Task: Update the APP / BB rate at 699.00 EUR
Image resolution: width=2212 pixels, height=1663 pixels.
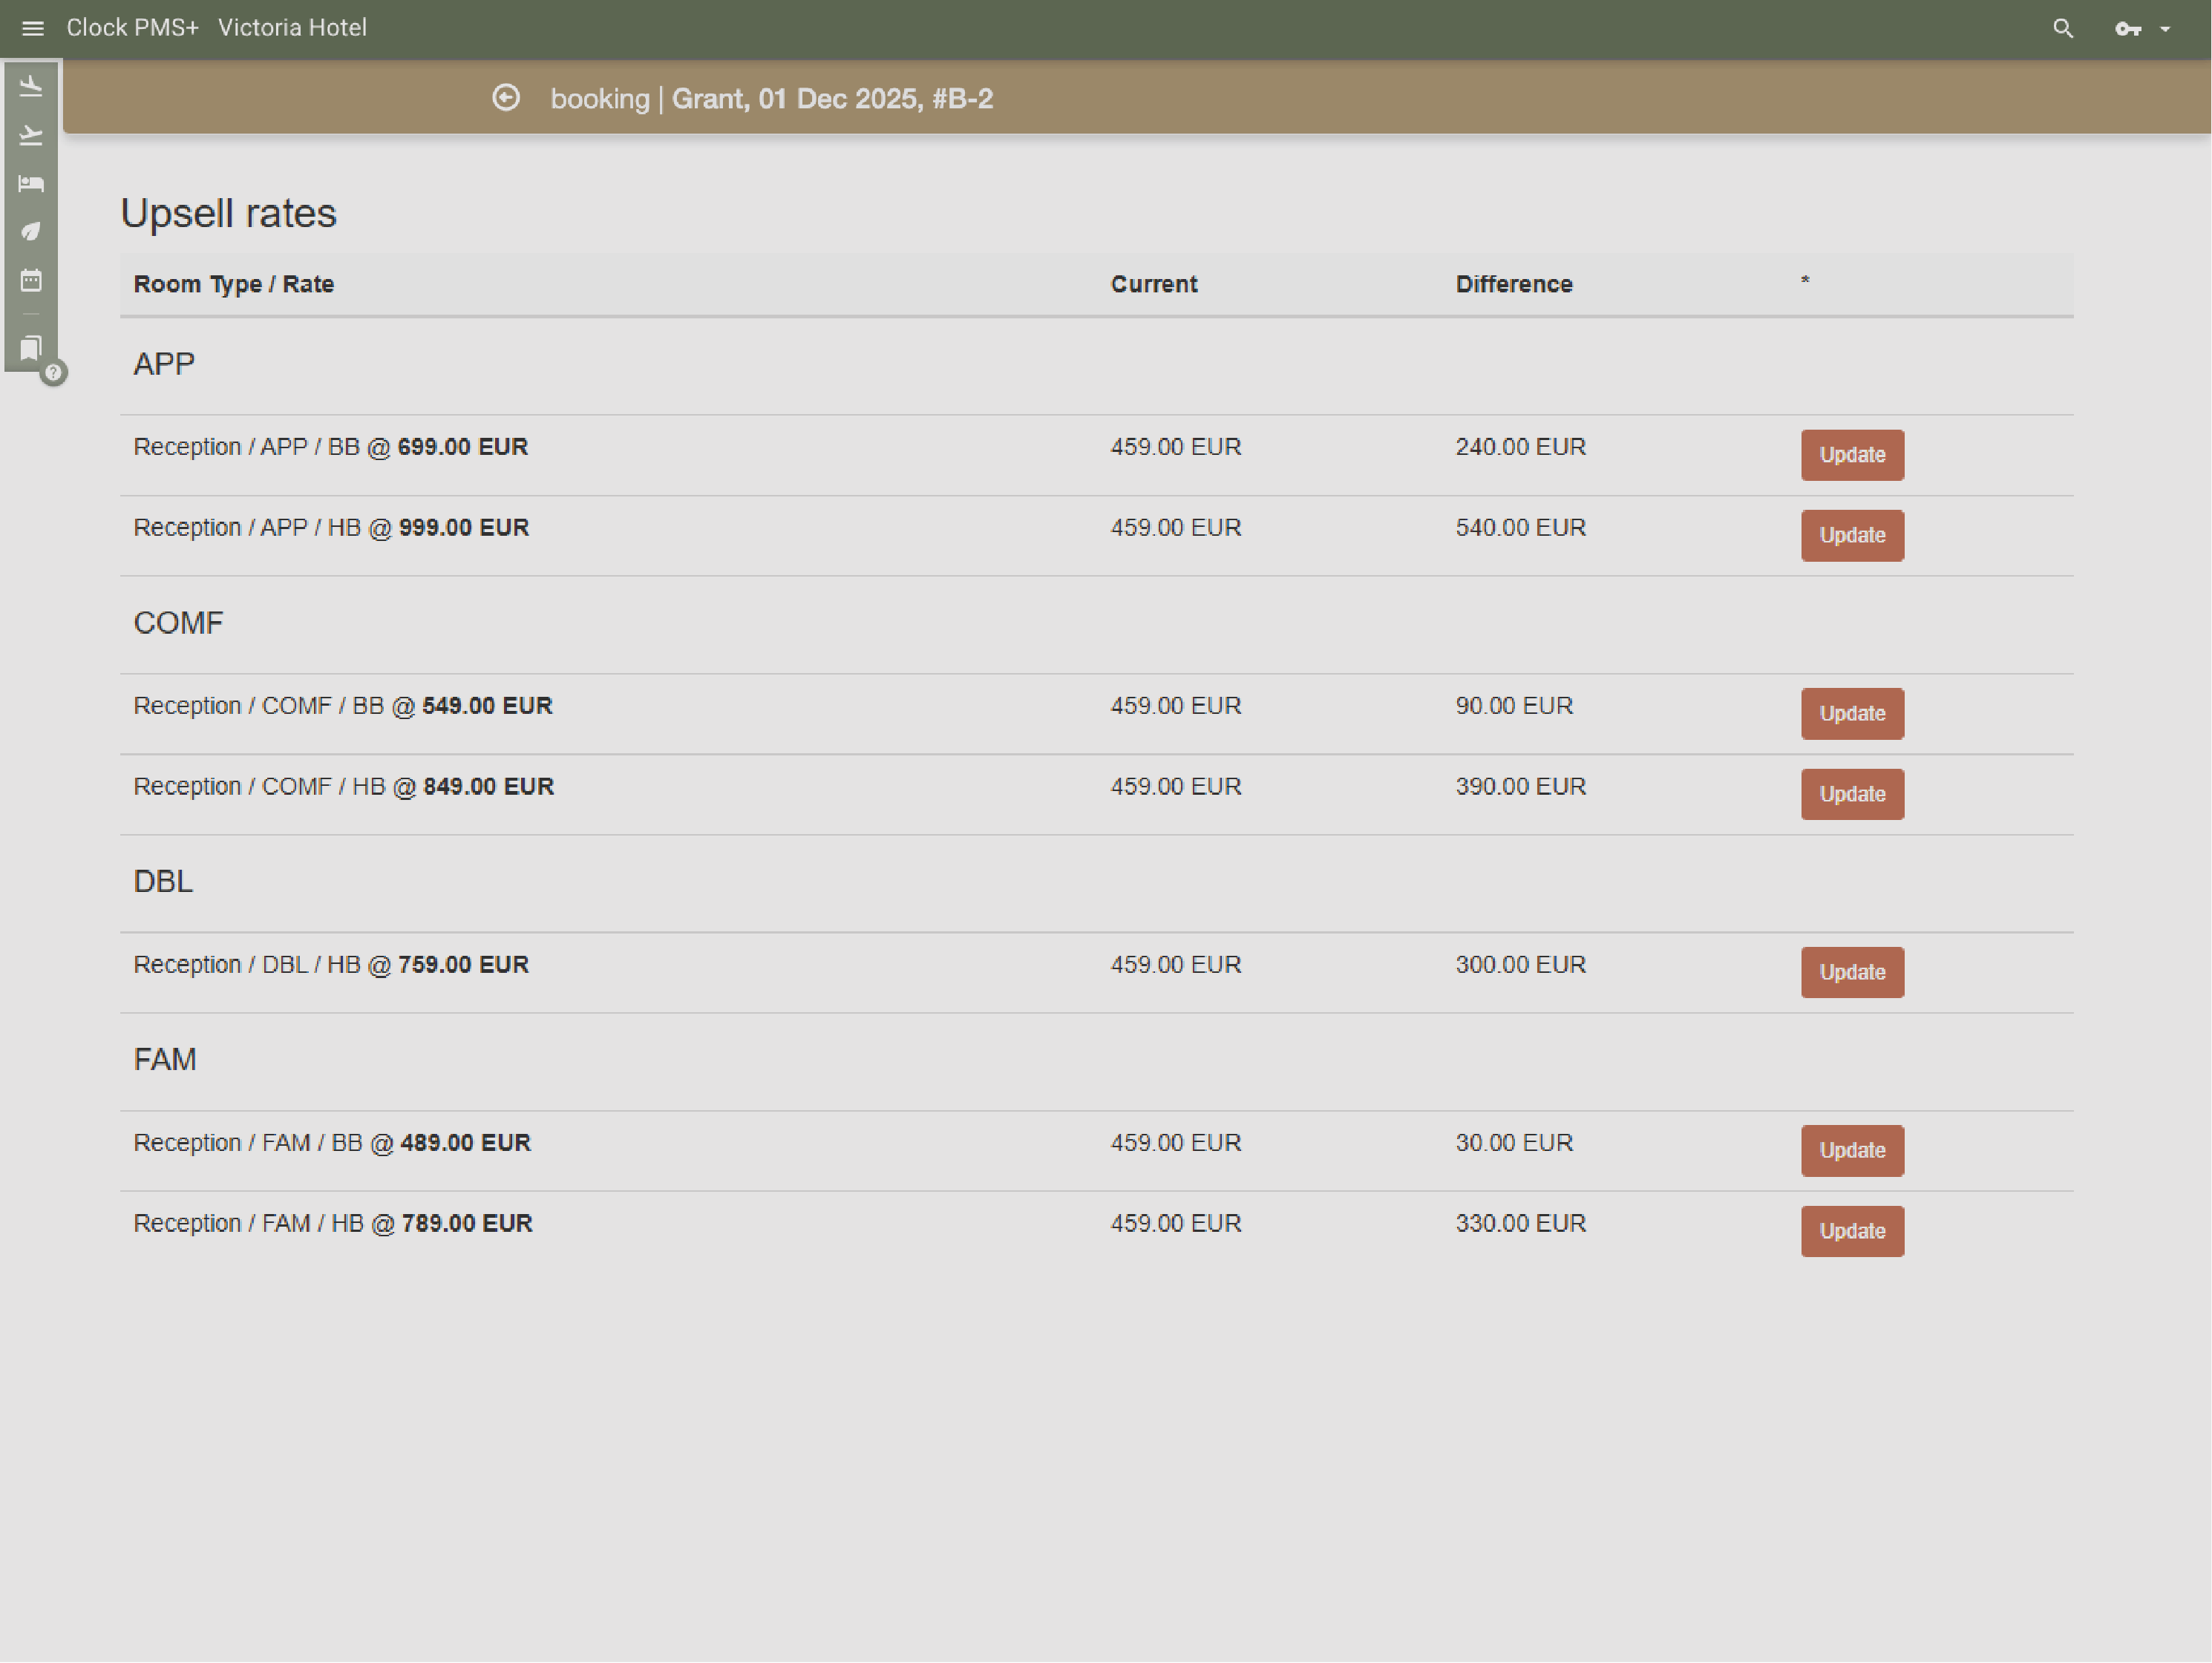Action: (1851, 455)
